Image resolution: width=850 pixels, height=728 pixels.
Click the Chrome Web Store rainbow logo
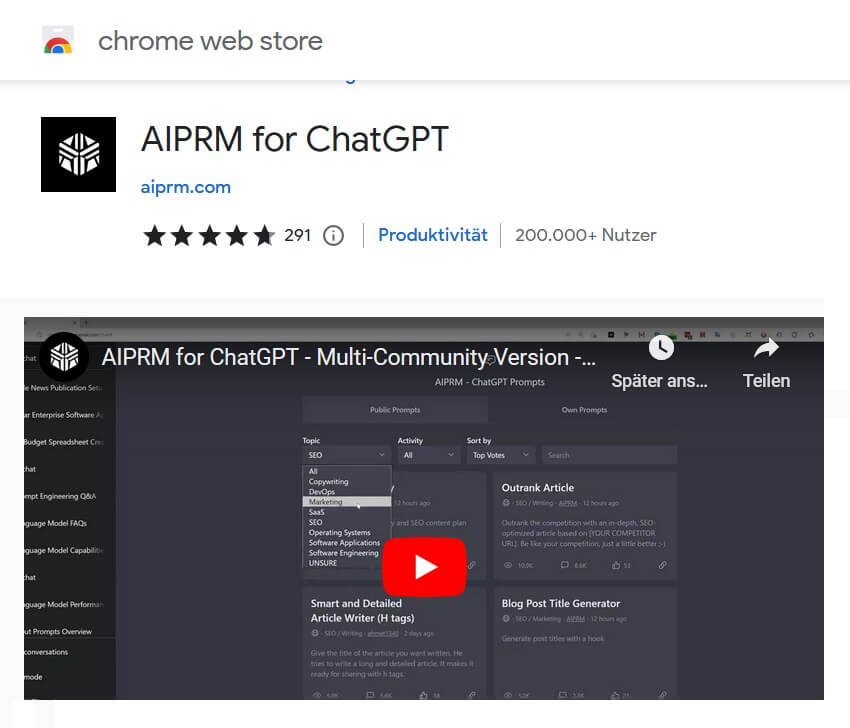click(x=58, y=41)
